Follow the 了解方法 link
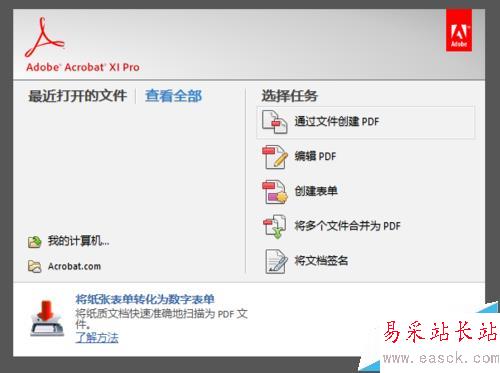The height and width of the screenshot is (373, 500). 97,338
